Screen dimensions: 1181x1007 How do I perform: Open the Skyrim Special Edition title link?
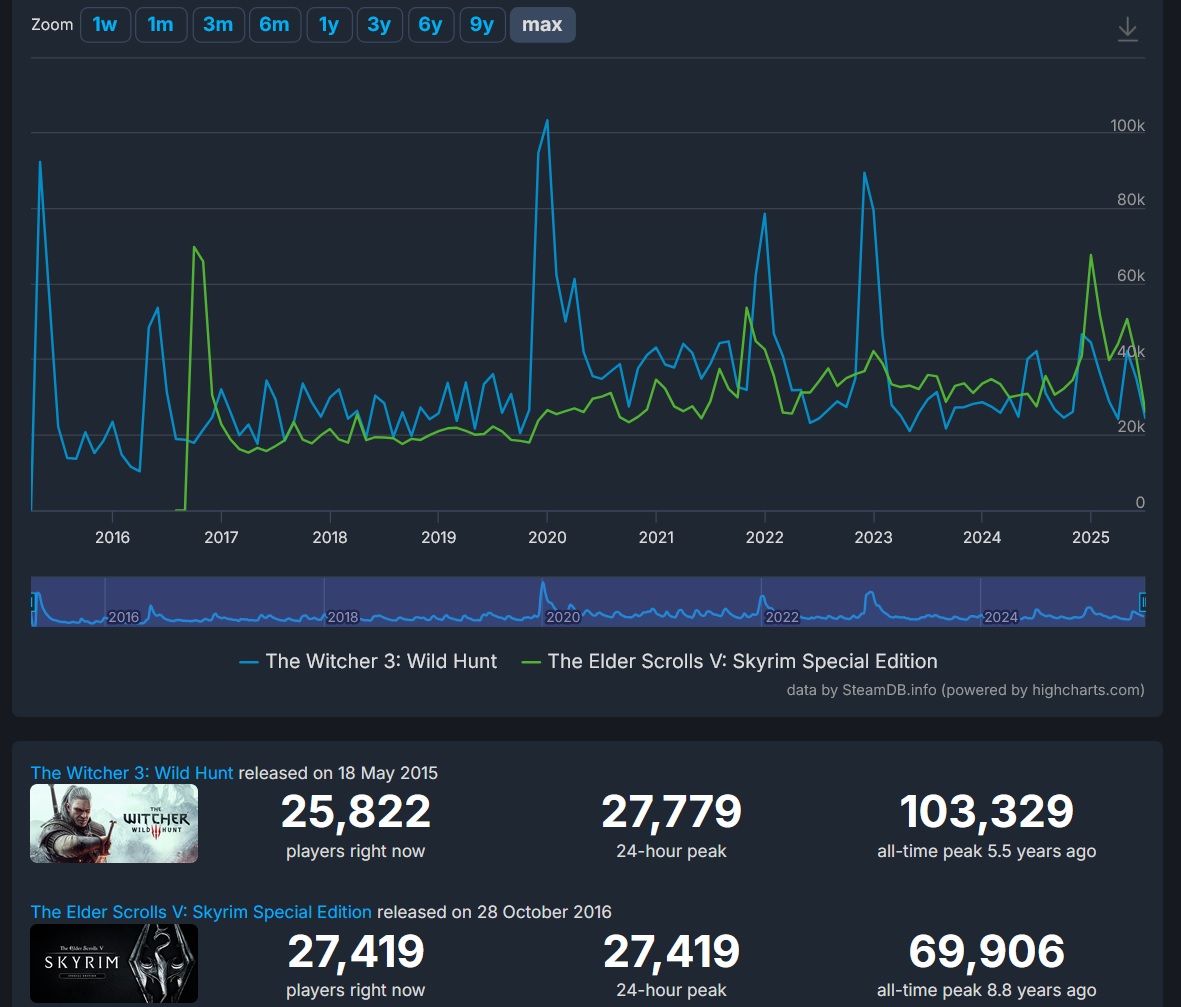coord(201,912)
